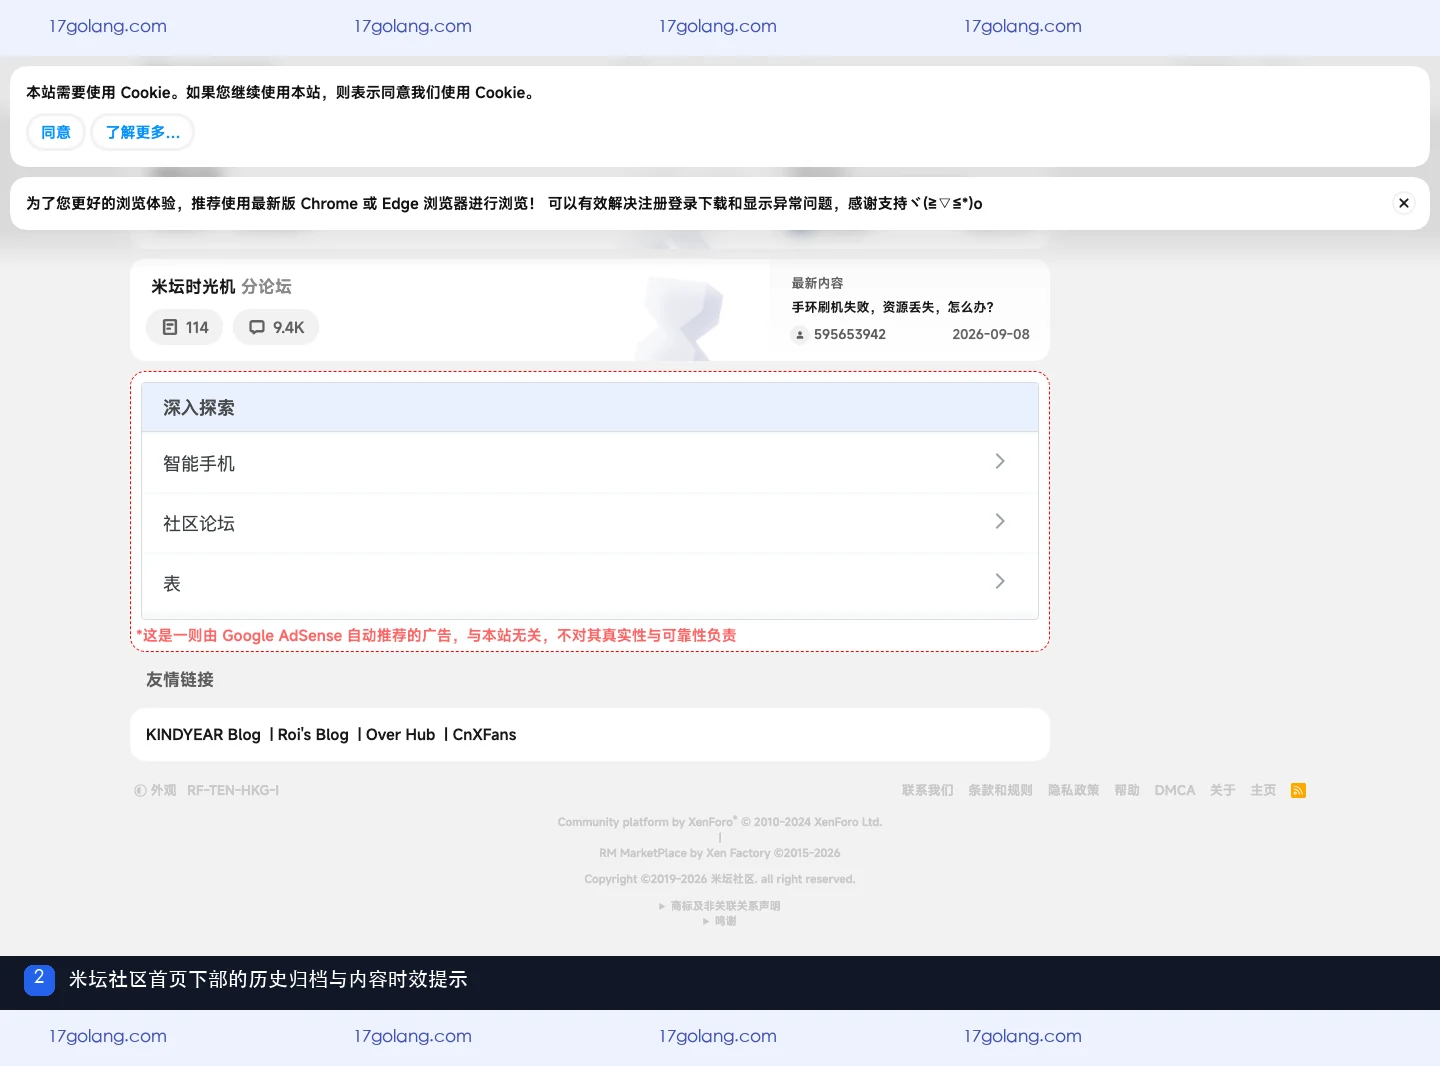Image resolution: width=1440 pixels, height=1066 pixels.
Task: Expand the 表 row chevron
Action: click(1000, 581)
